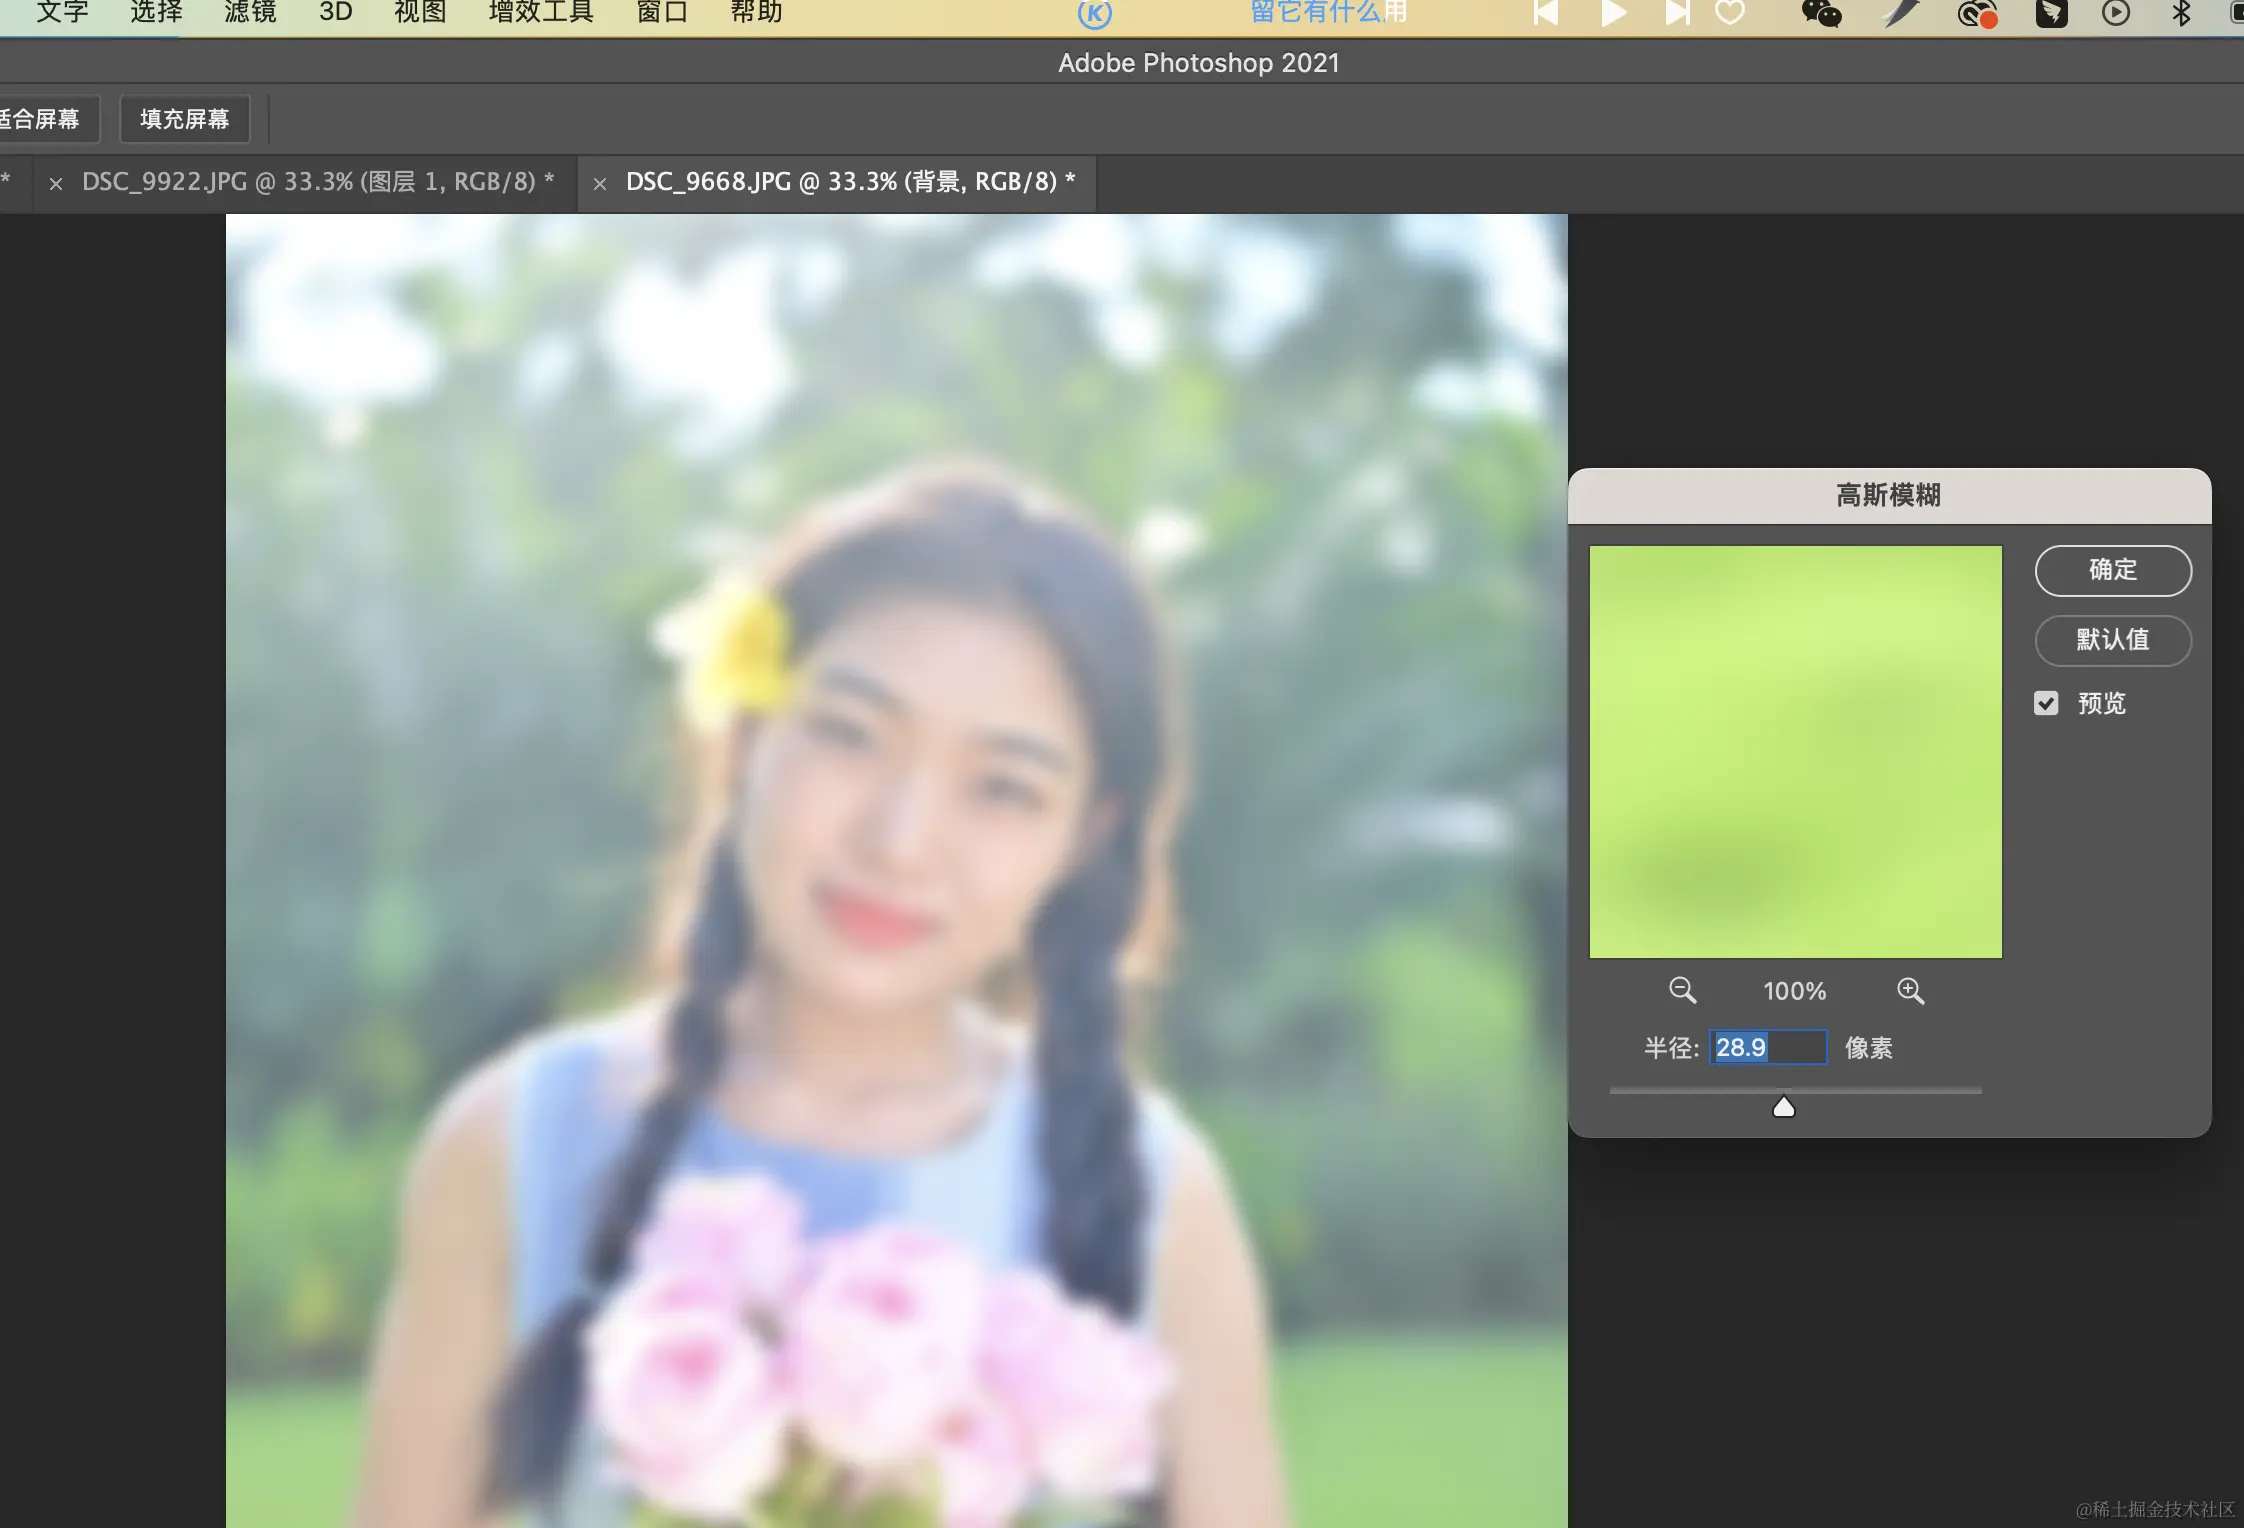This screenshot has width=2244, height=1528.
Task: Click the 默认值 default button
Action: pos(2112,640)
